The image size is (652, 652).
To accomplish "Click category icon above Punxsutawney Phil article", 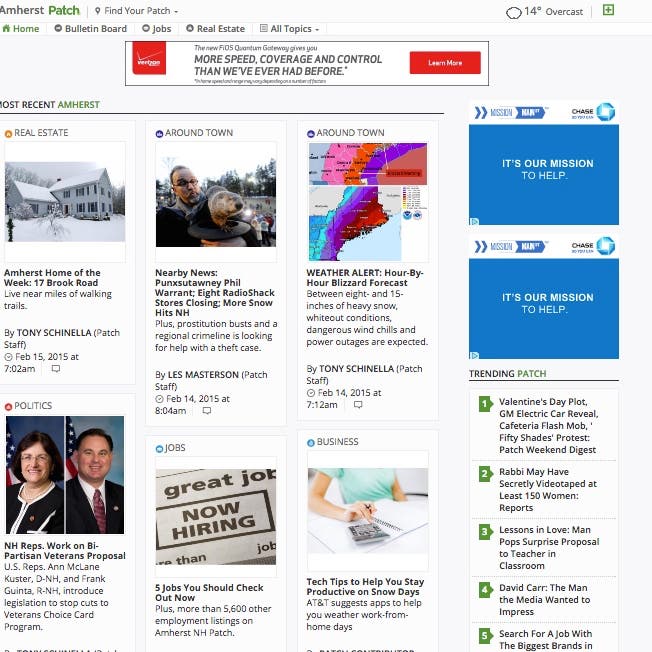I will 159,133.
